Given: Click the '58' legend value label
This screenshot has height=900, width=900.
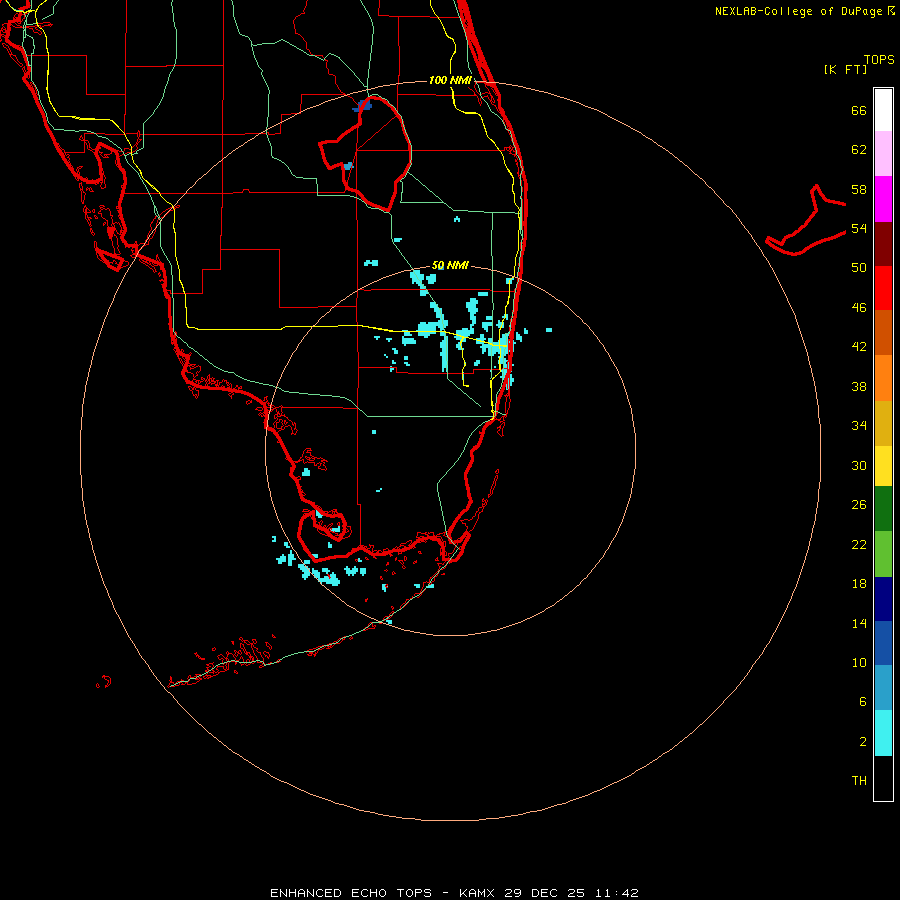Looking at the screenshot, I should coord(859,189).
